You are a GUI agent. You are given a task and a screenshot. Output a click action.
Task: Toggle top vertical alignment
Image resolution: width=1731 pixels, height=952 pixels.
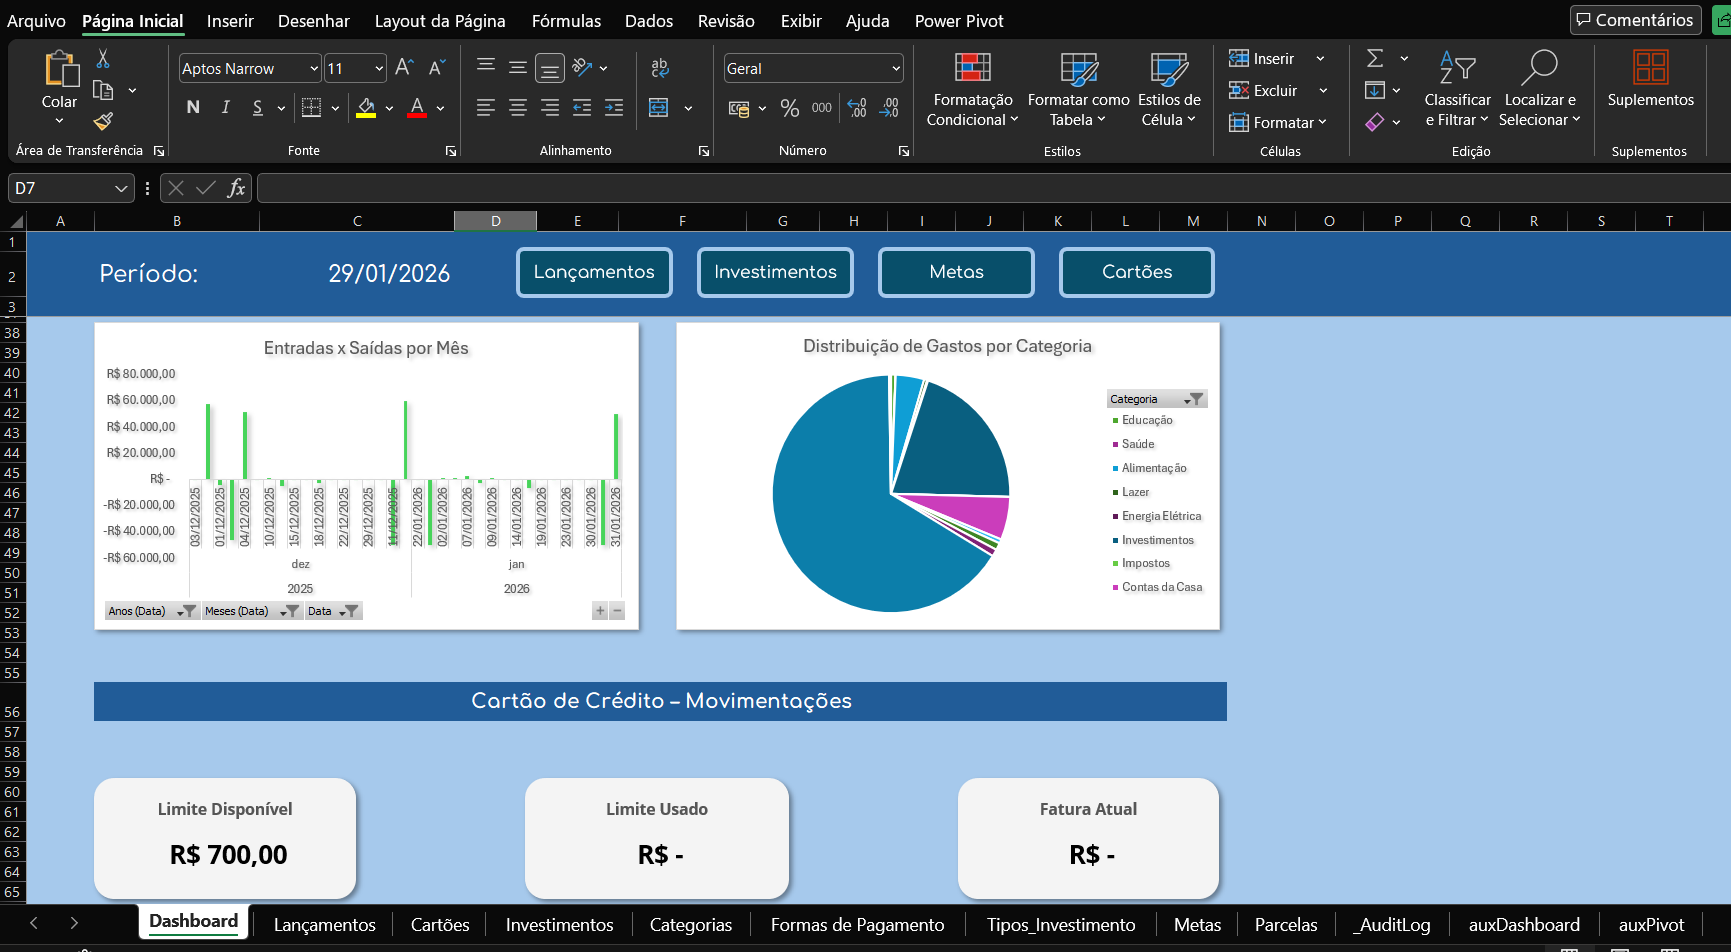point(486,68)
